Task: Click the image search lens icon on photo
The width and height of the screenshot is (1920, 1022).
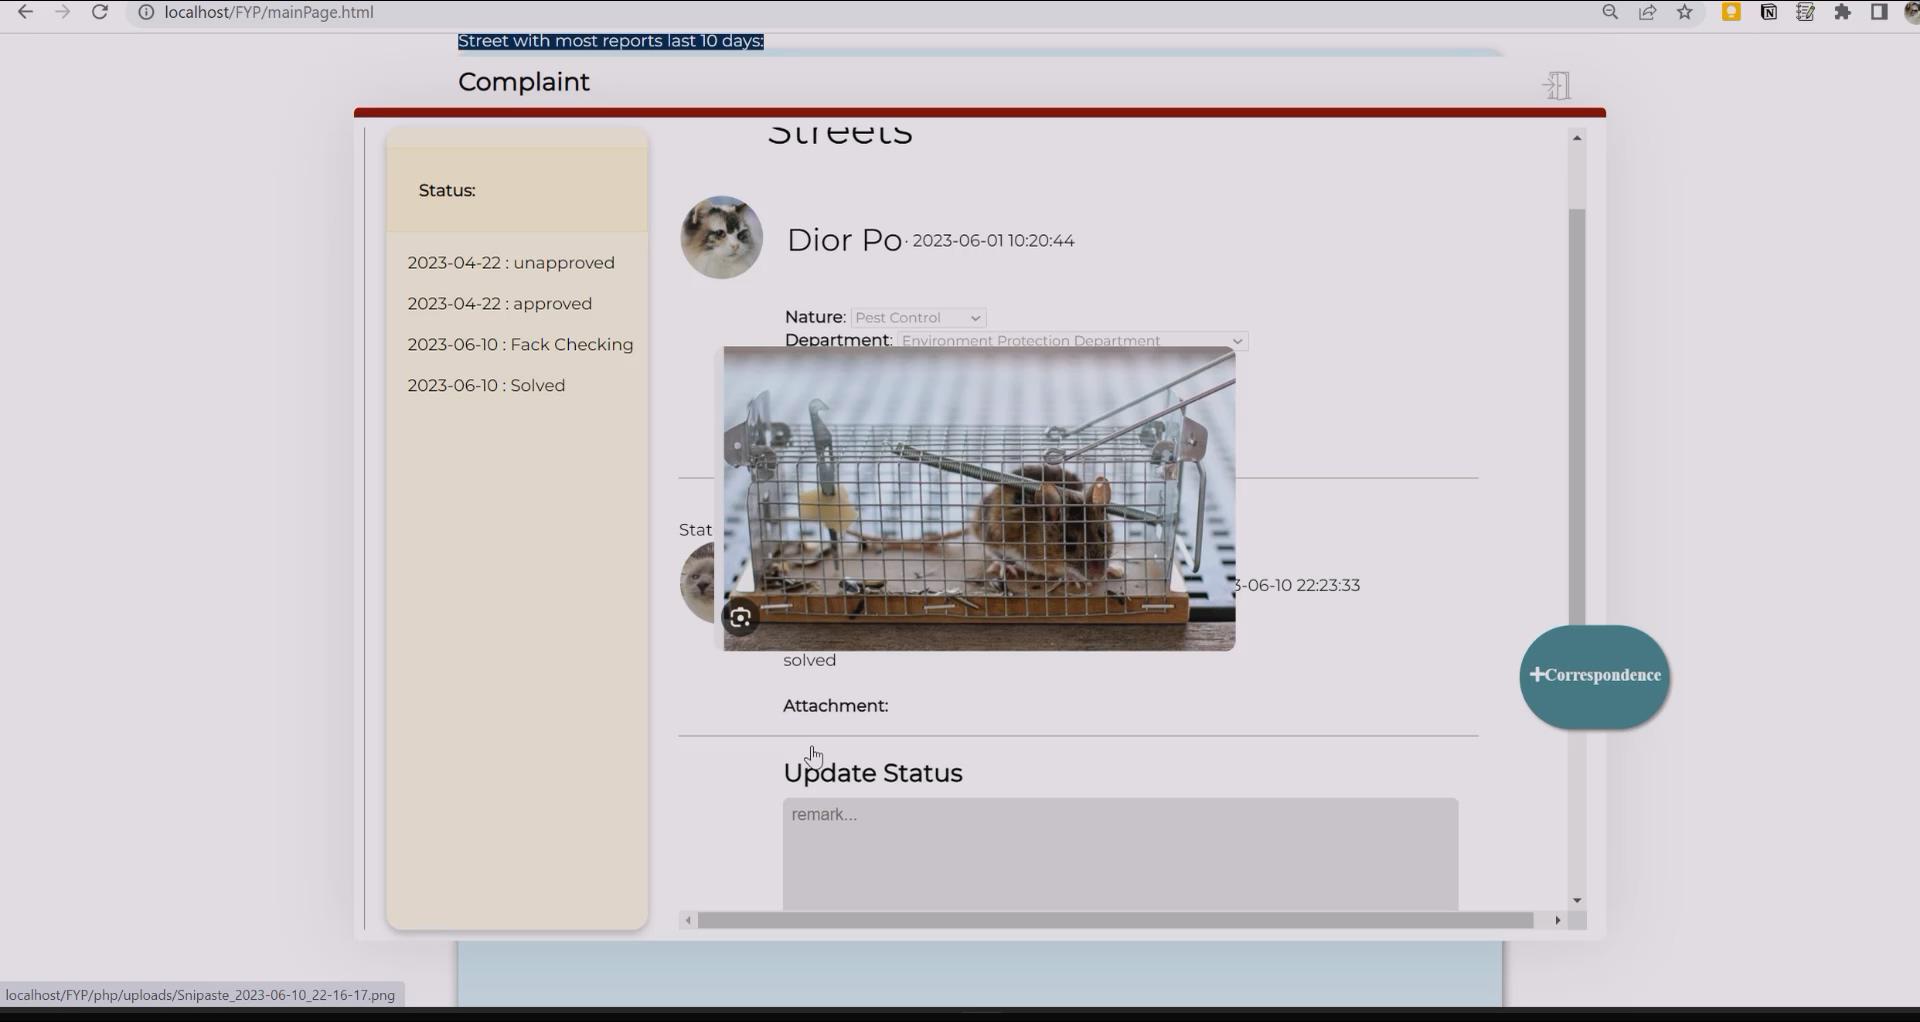Action: (740, 618)
